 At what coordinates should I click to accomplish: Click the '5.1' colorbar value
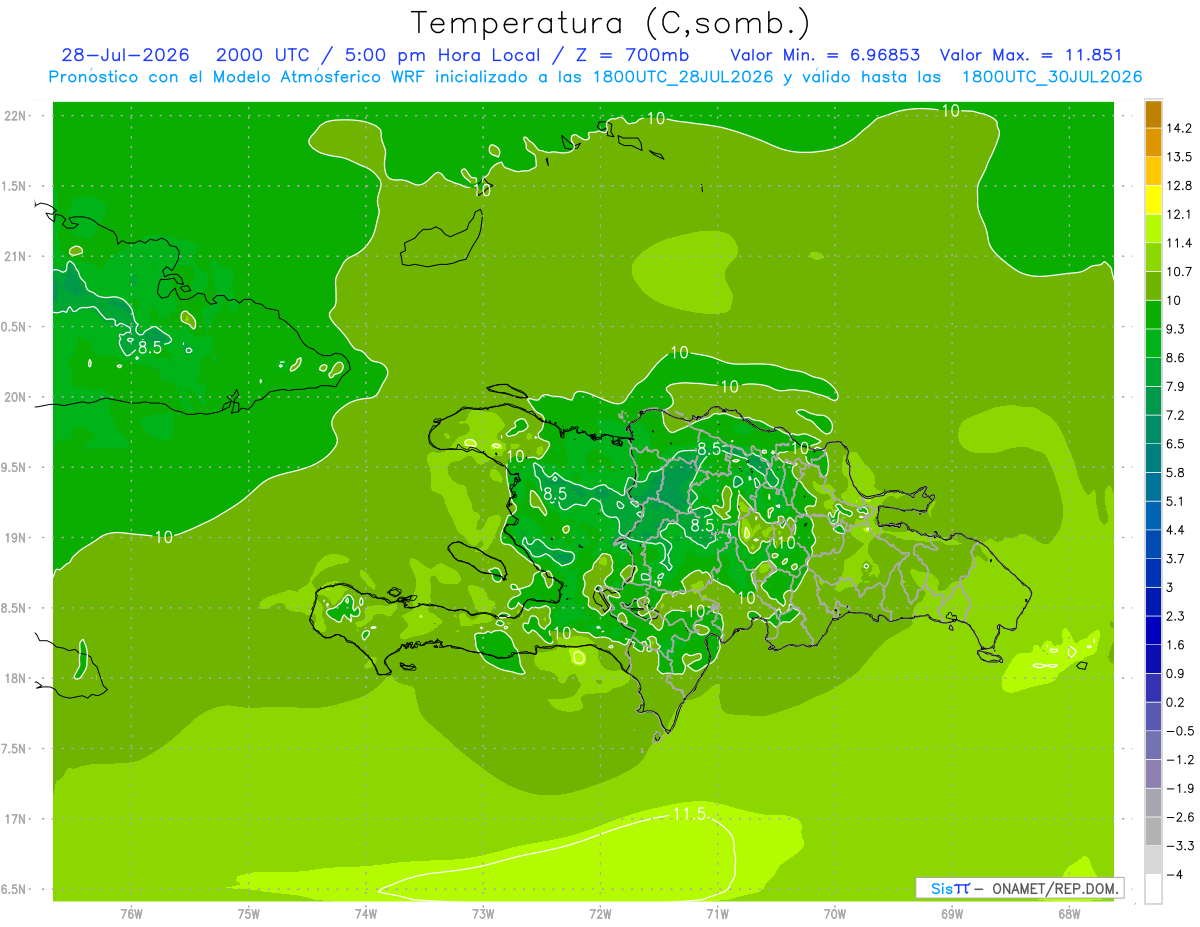point(1176,501)
